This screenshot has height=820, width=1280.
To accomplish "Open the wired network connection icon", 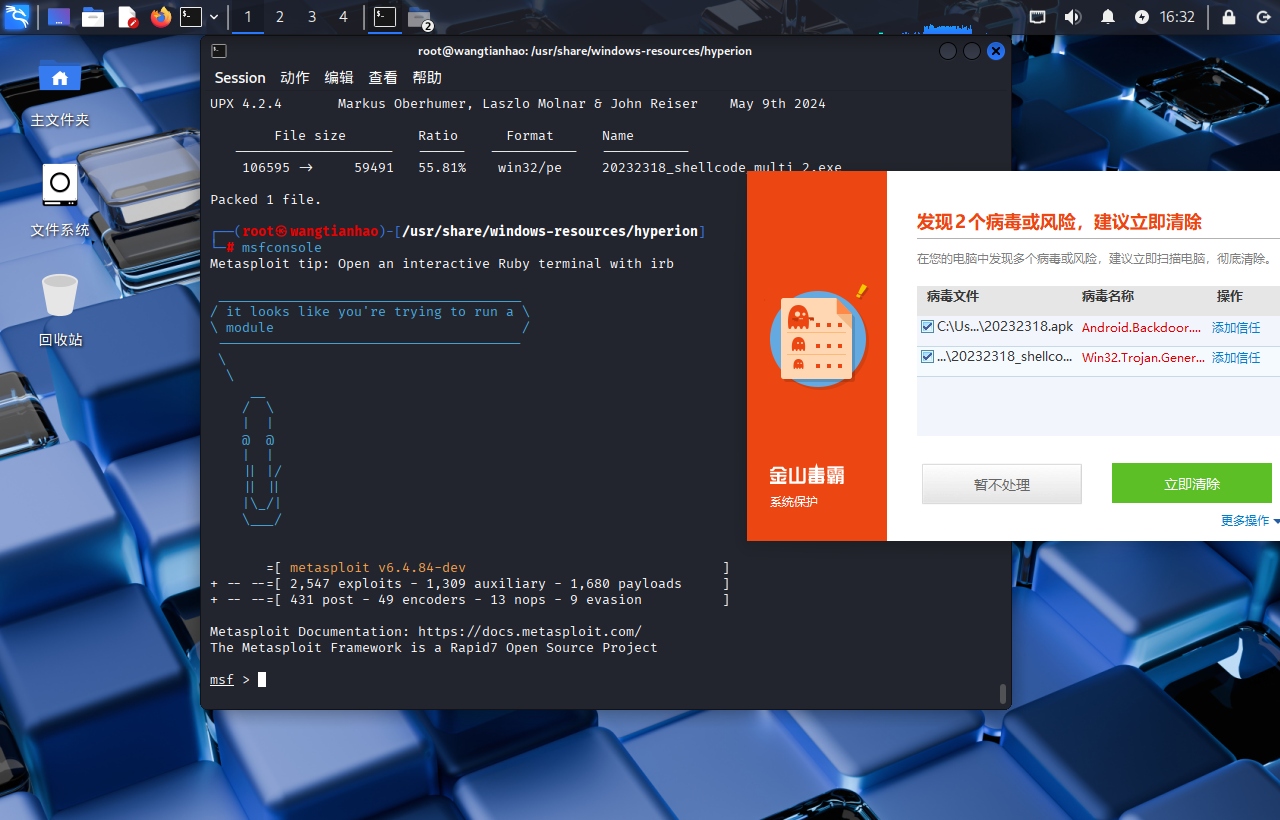I will click(1038, 17).
